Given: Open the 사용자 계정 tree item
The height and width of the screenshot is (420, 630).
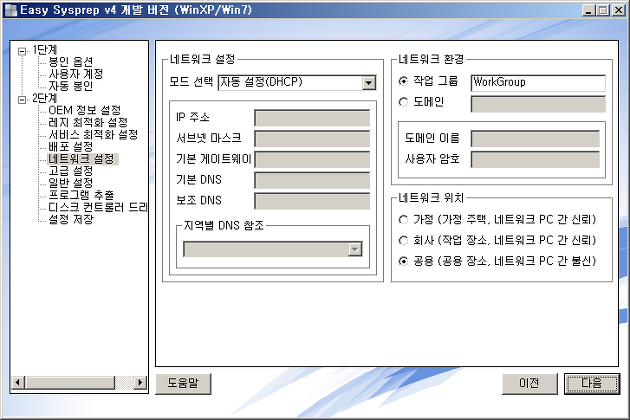Looking at the screenshot, I should [76, 74].
